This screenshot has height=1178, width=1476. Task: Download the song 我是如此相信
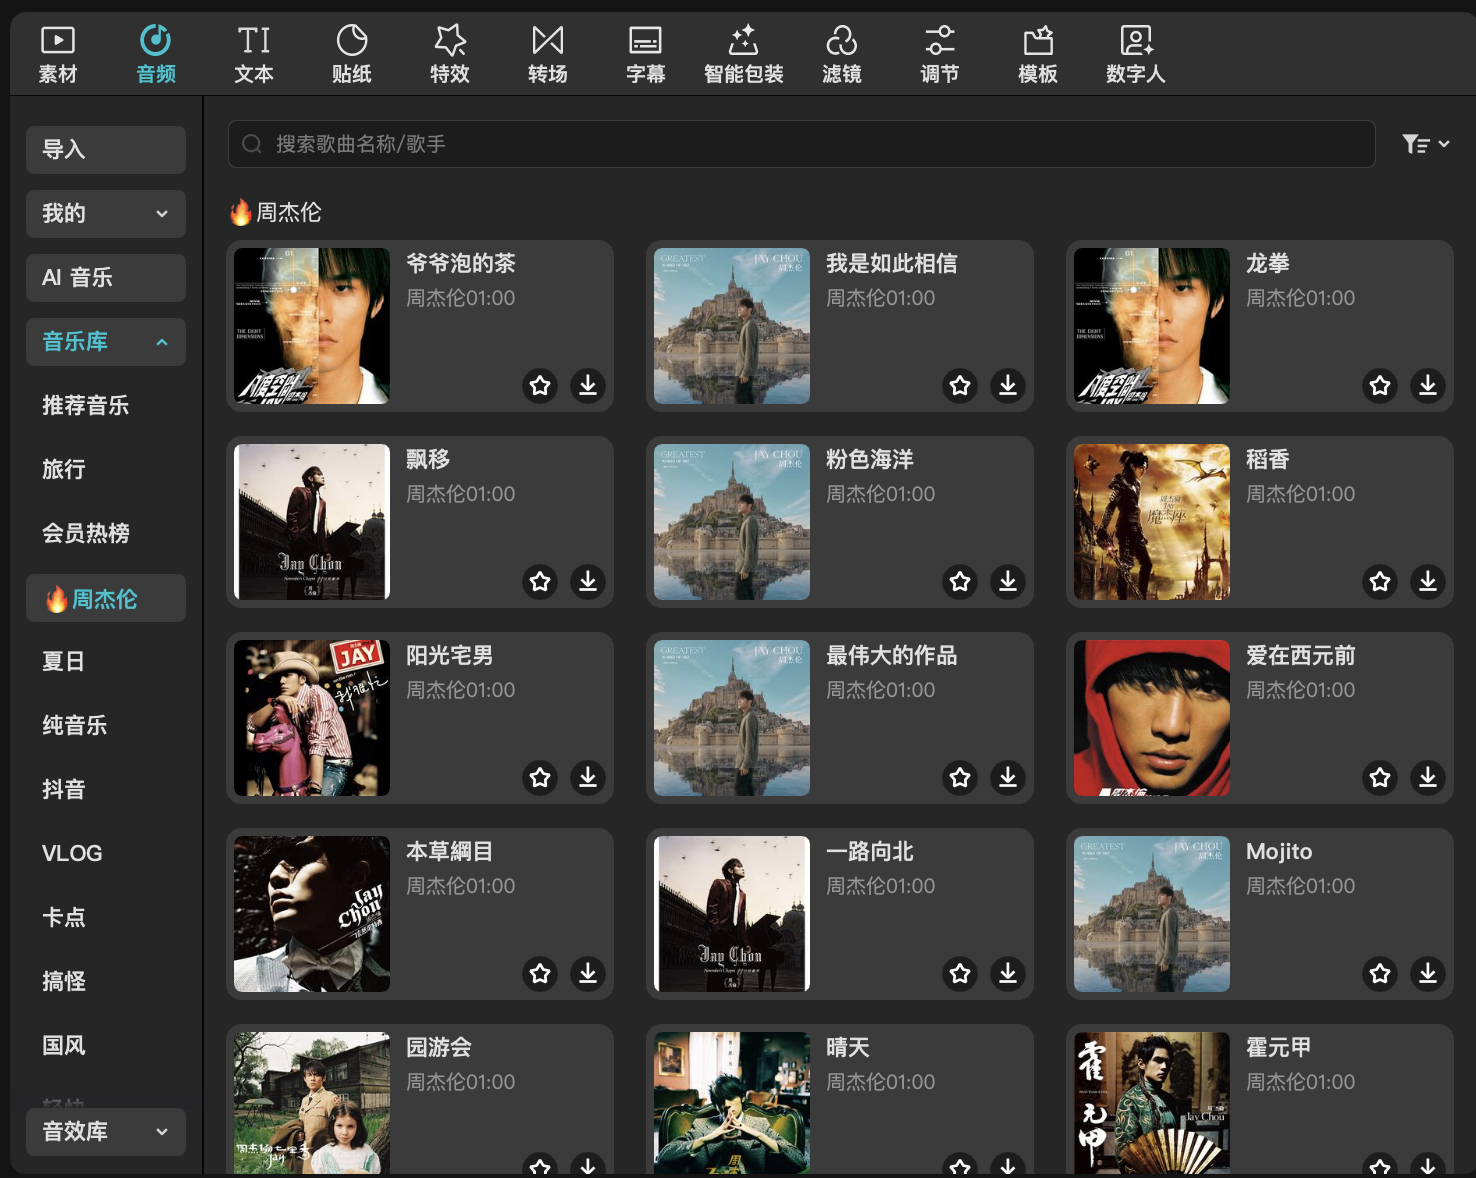click(1008, 385)
